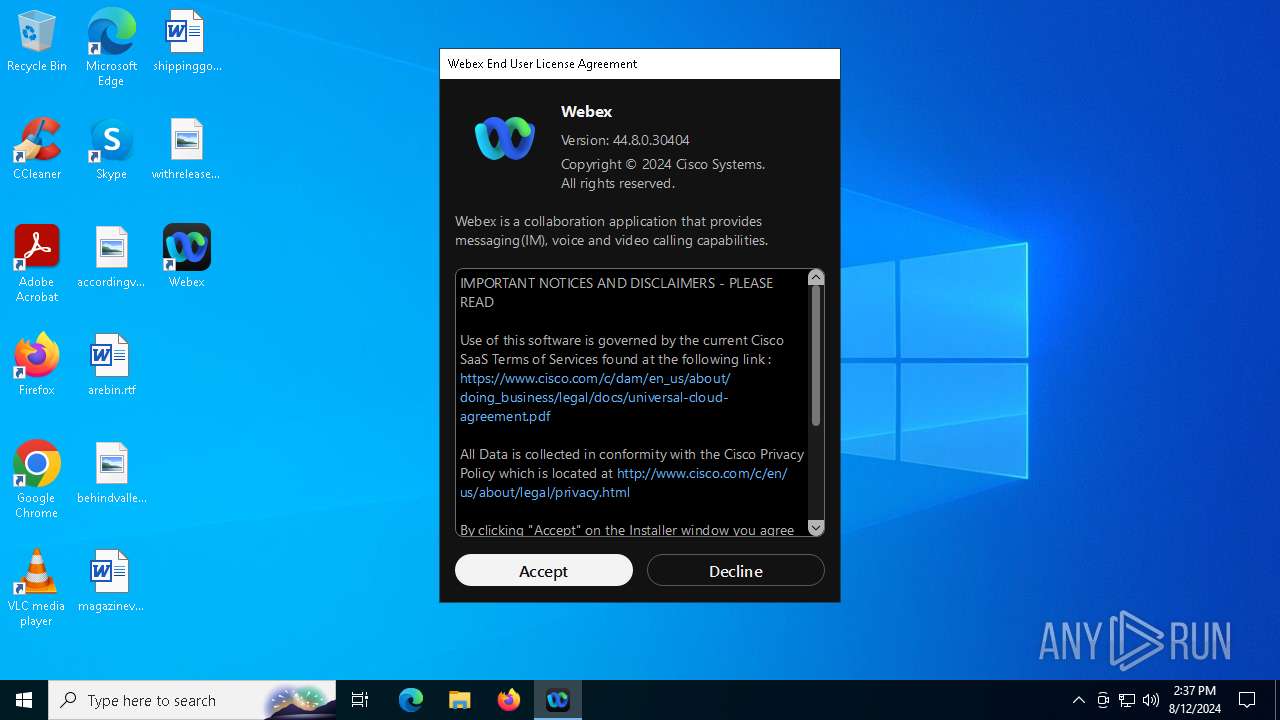Open the network status tray icon
The image size is (1280, 720).
pyautogui.click(x=1127, y=700)
